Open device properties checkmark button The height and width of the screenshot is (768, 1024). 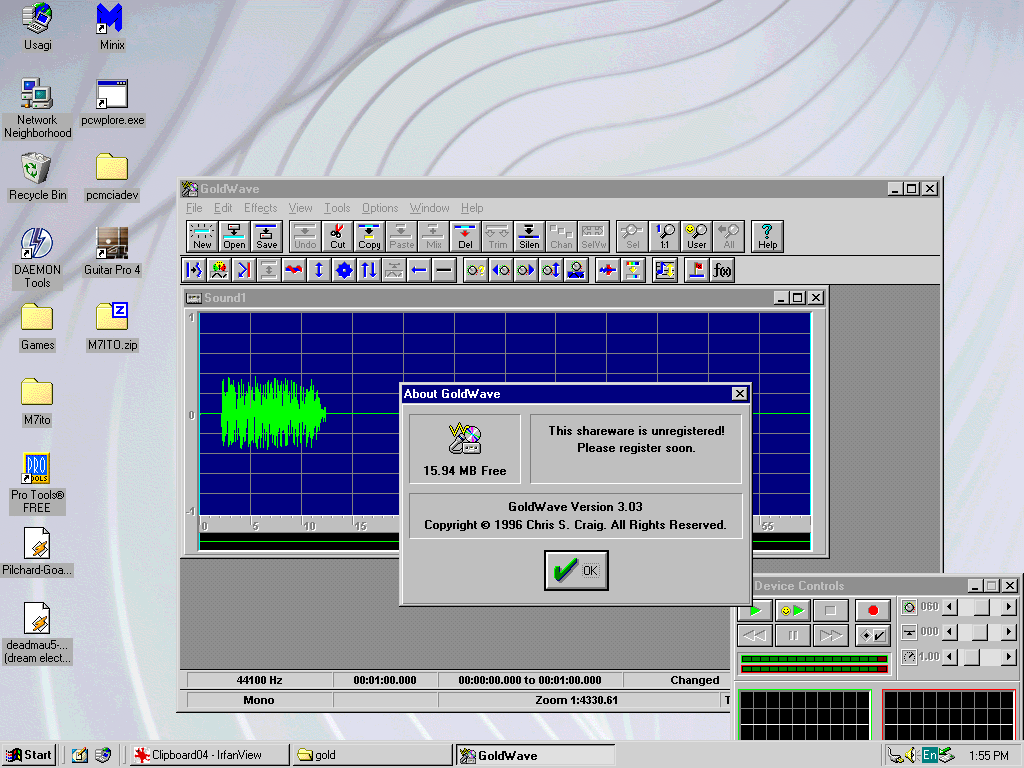(x=873, y=635)
